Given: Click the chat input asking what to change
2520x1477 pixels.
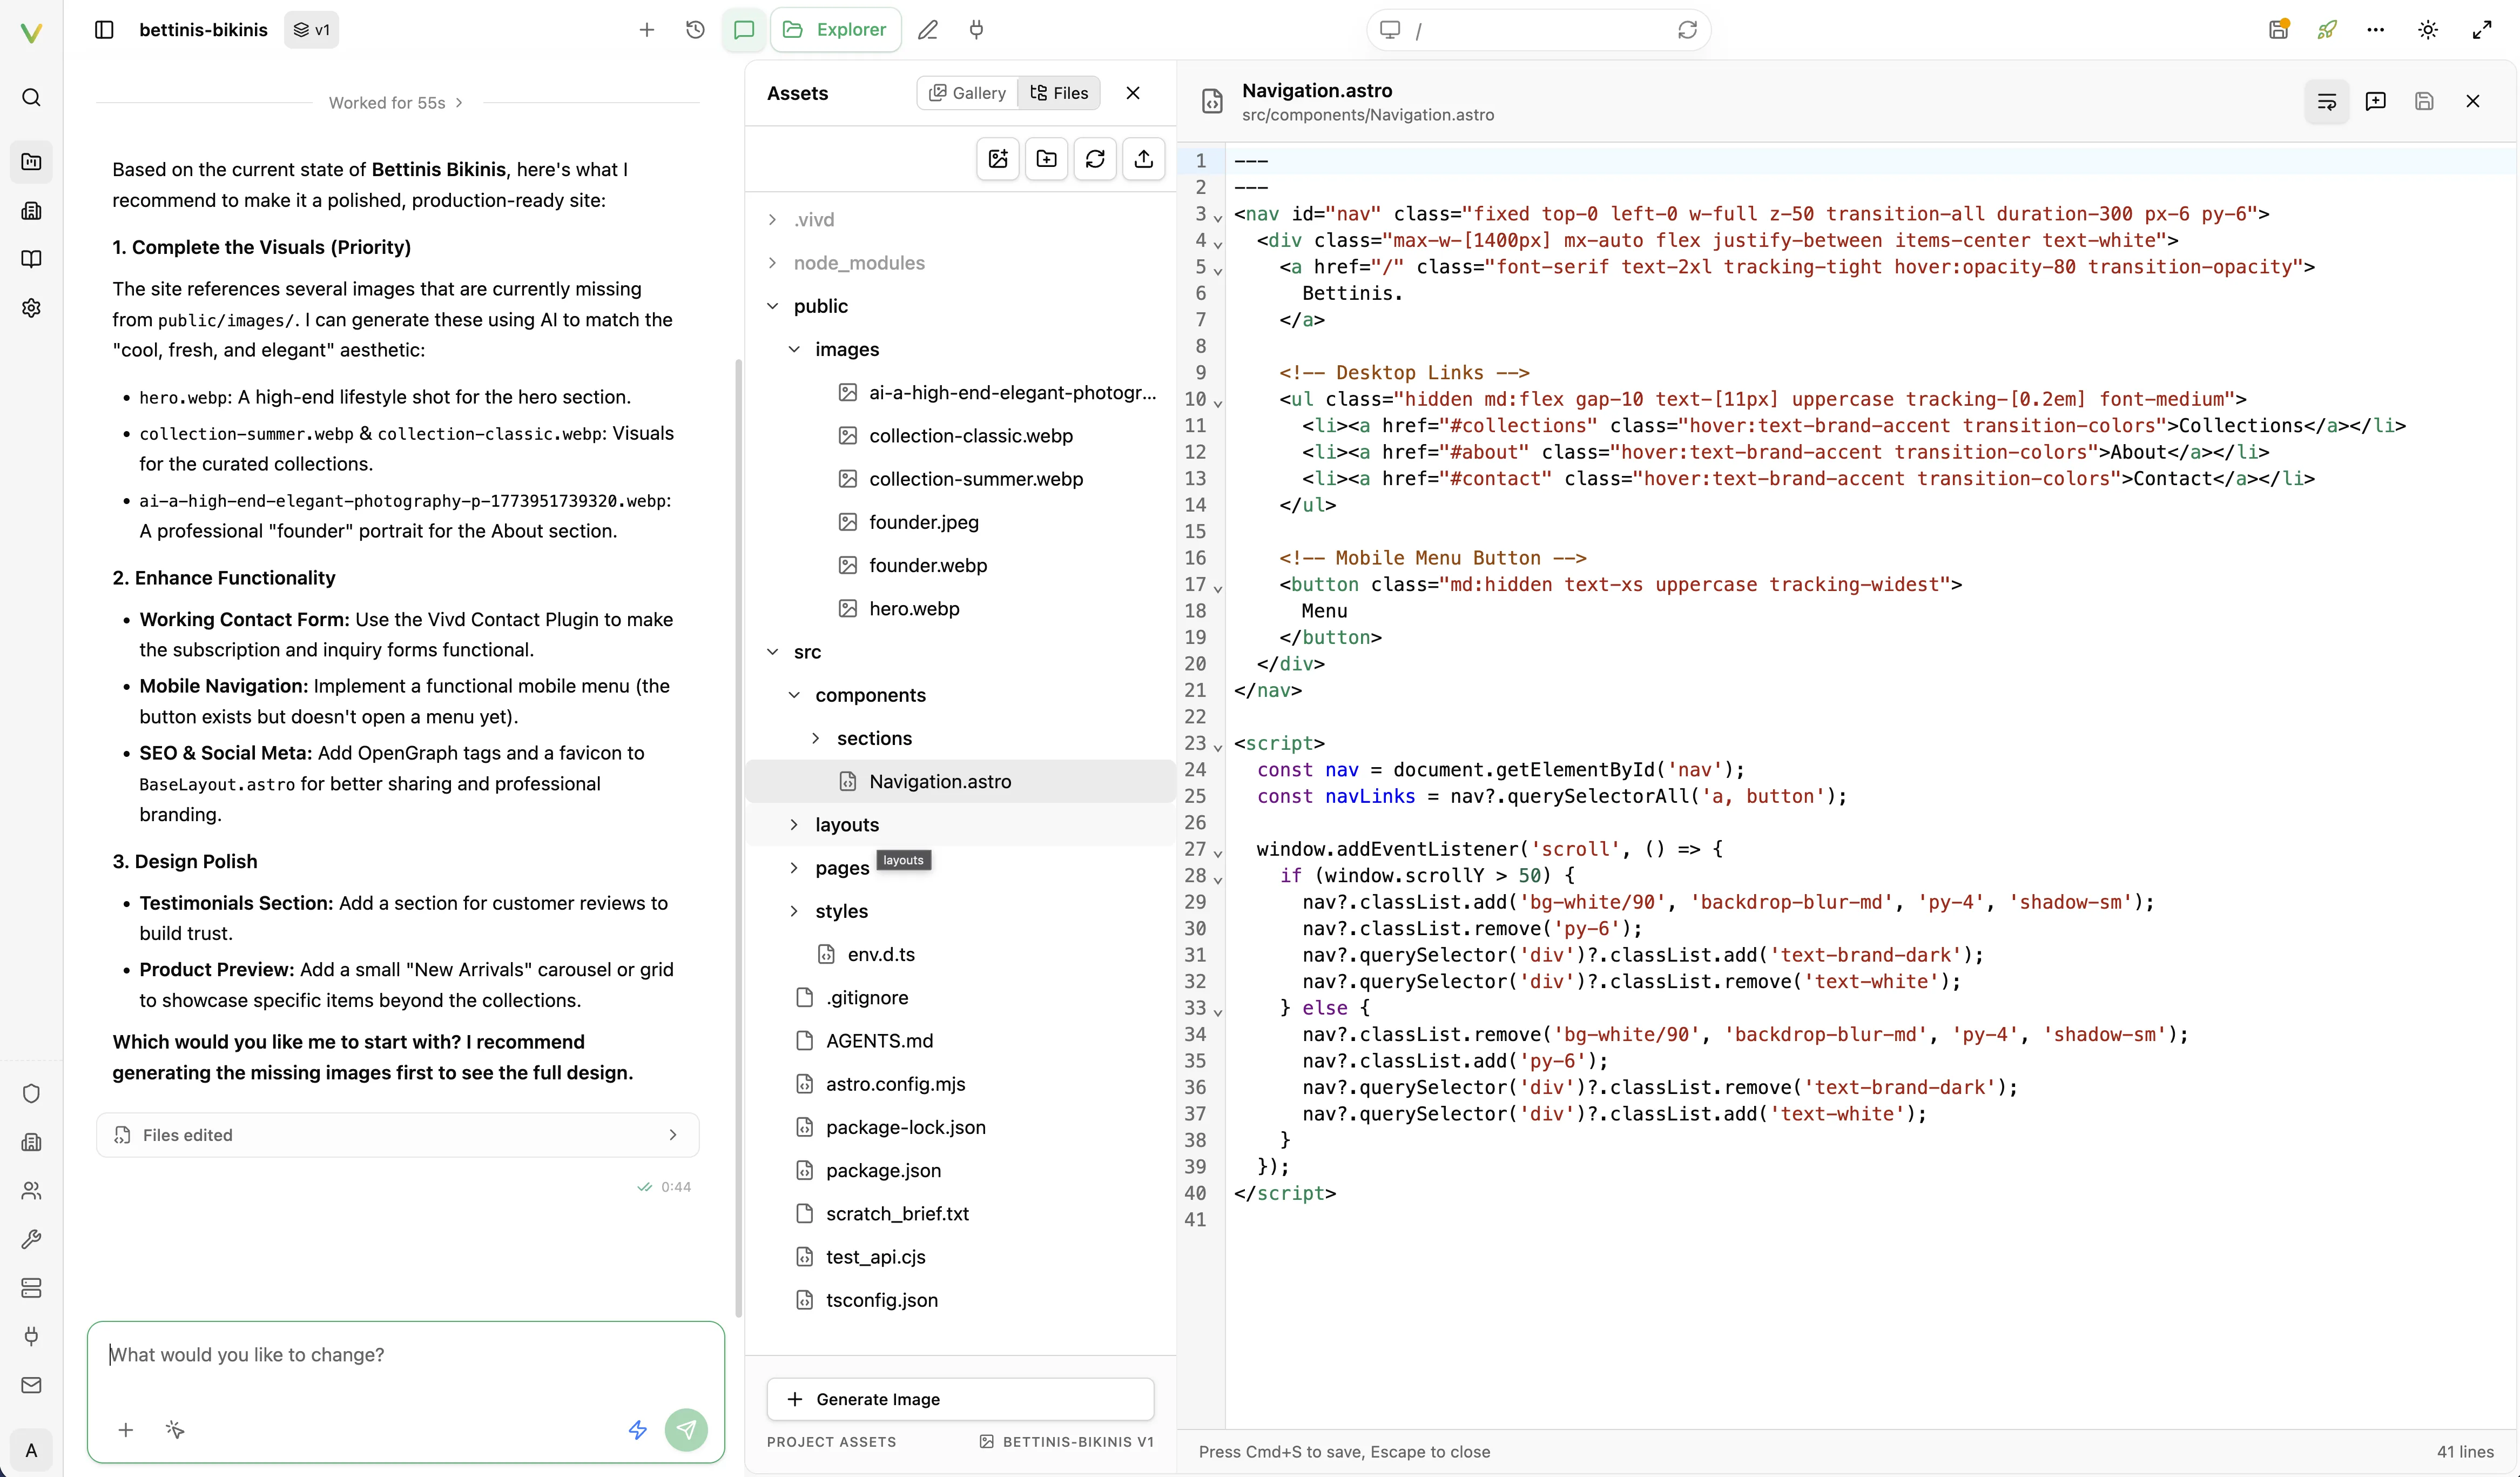Looking at the screenshot, I should pos(405,1355).
